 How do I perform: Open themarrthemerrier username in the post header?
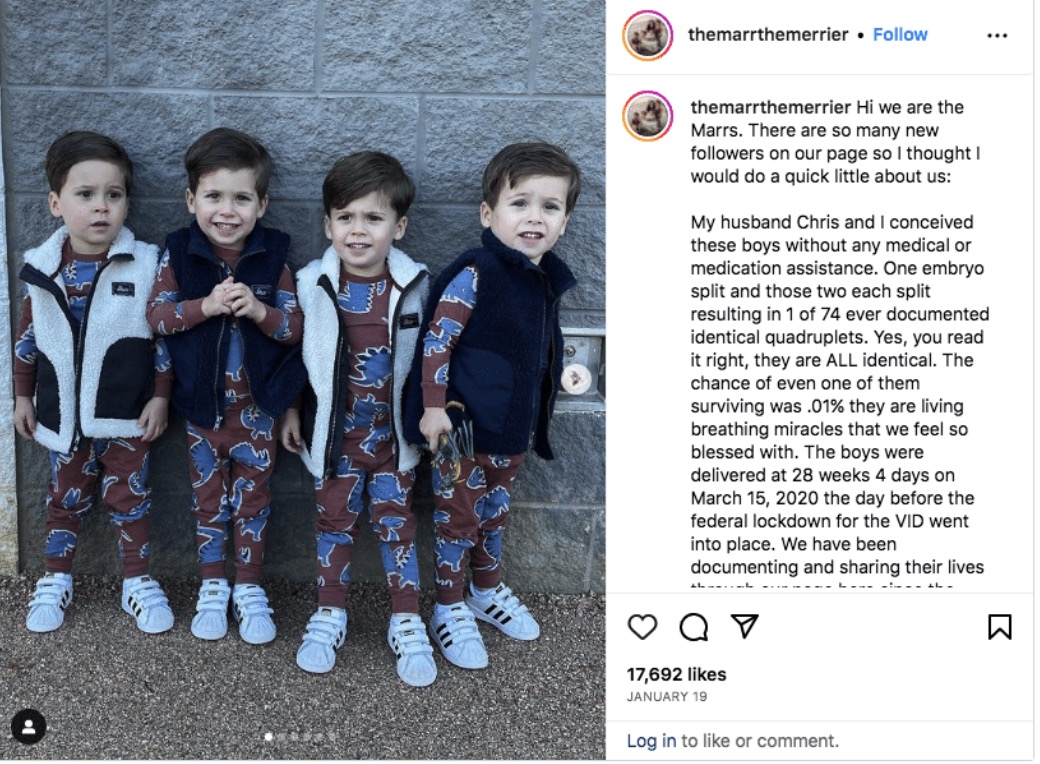pyautogui.click(x=768, y=34)
